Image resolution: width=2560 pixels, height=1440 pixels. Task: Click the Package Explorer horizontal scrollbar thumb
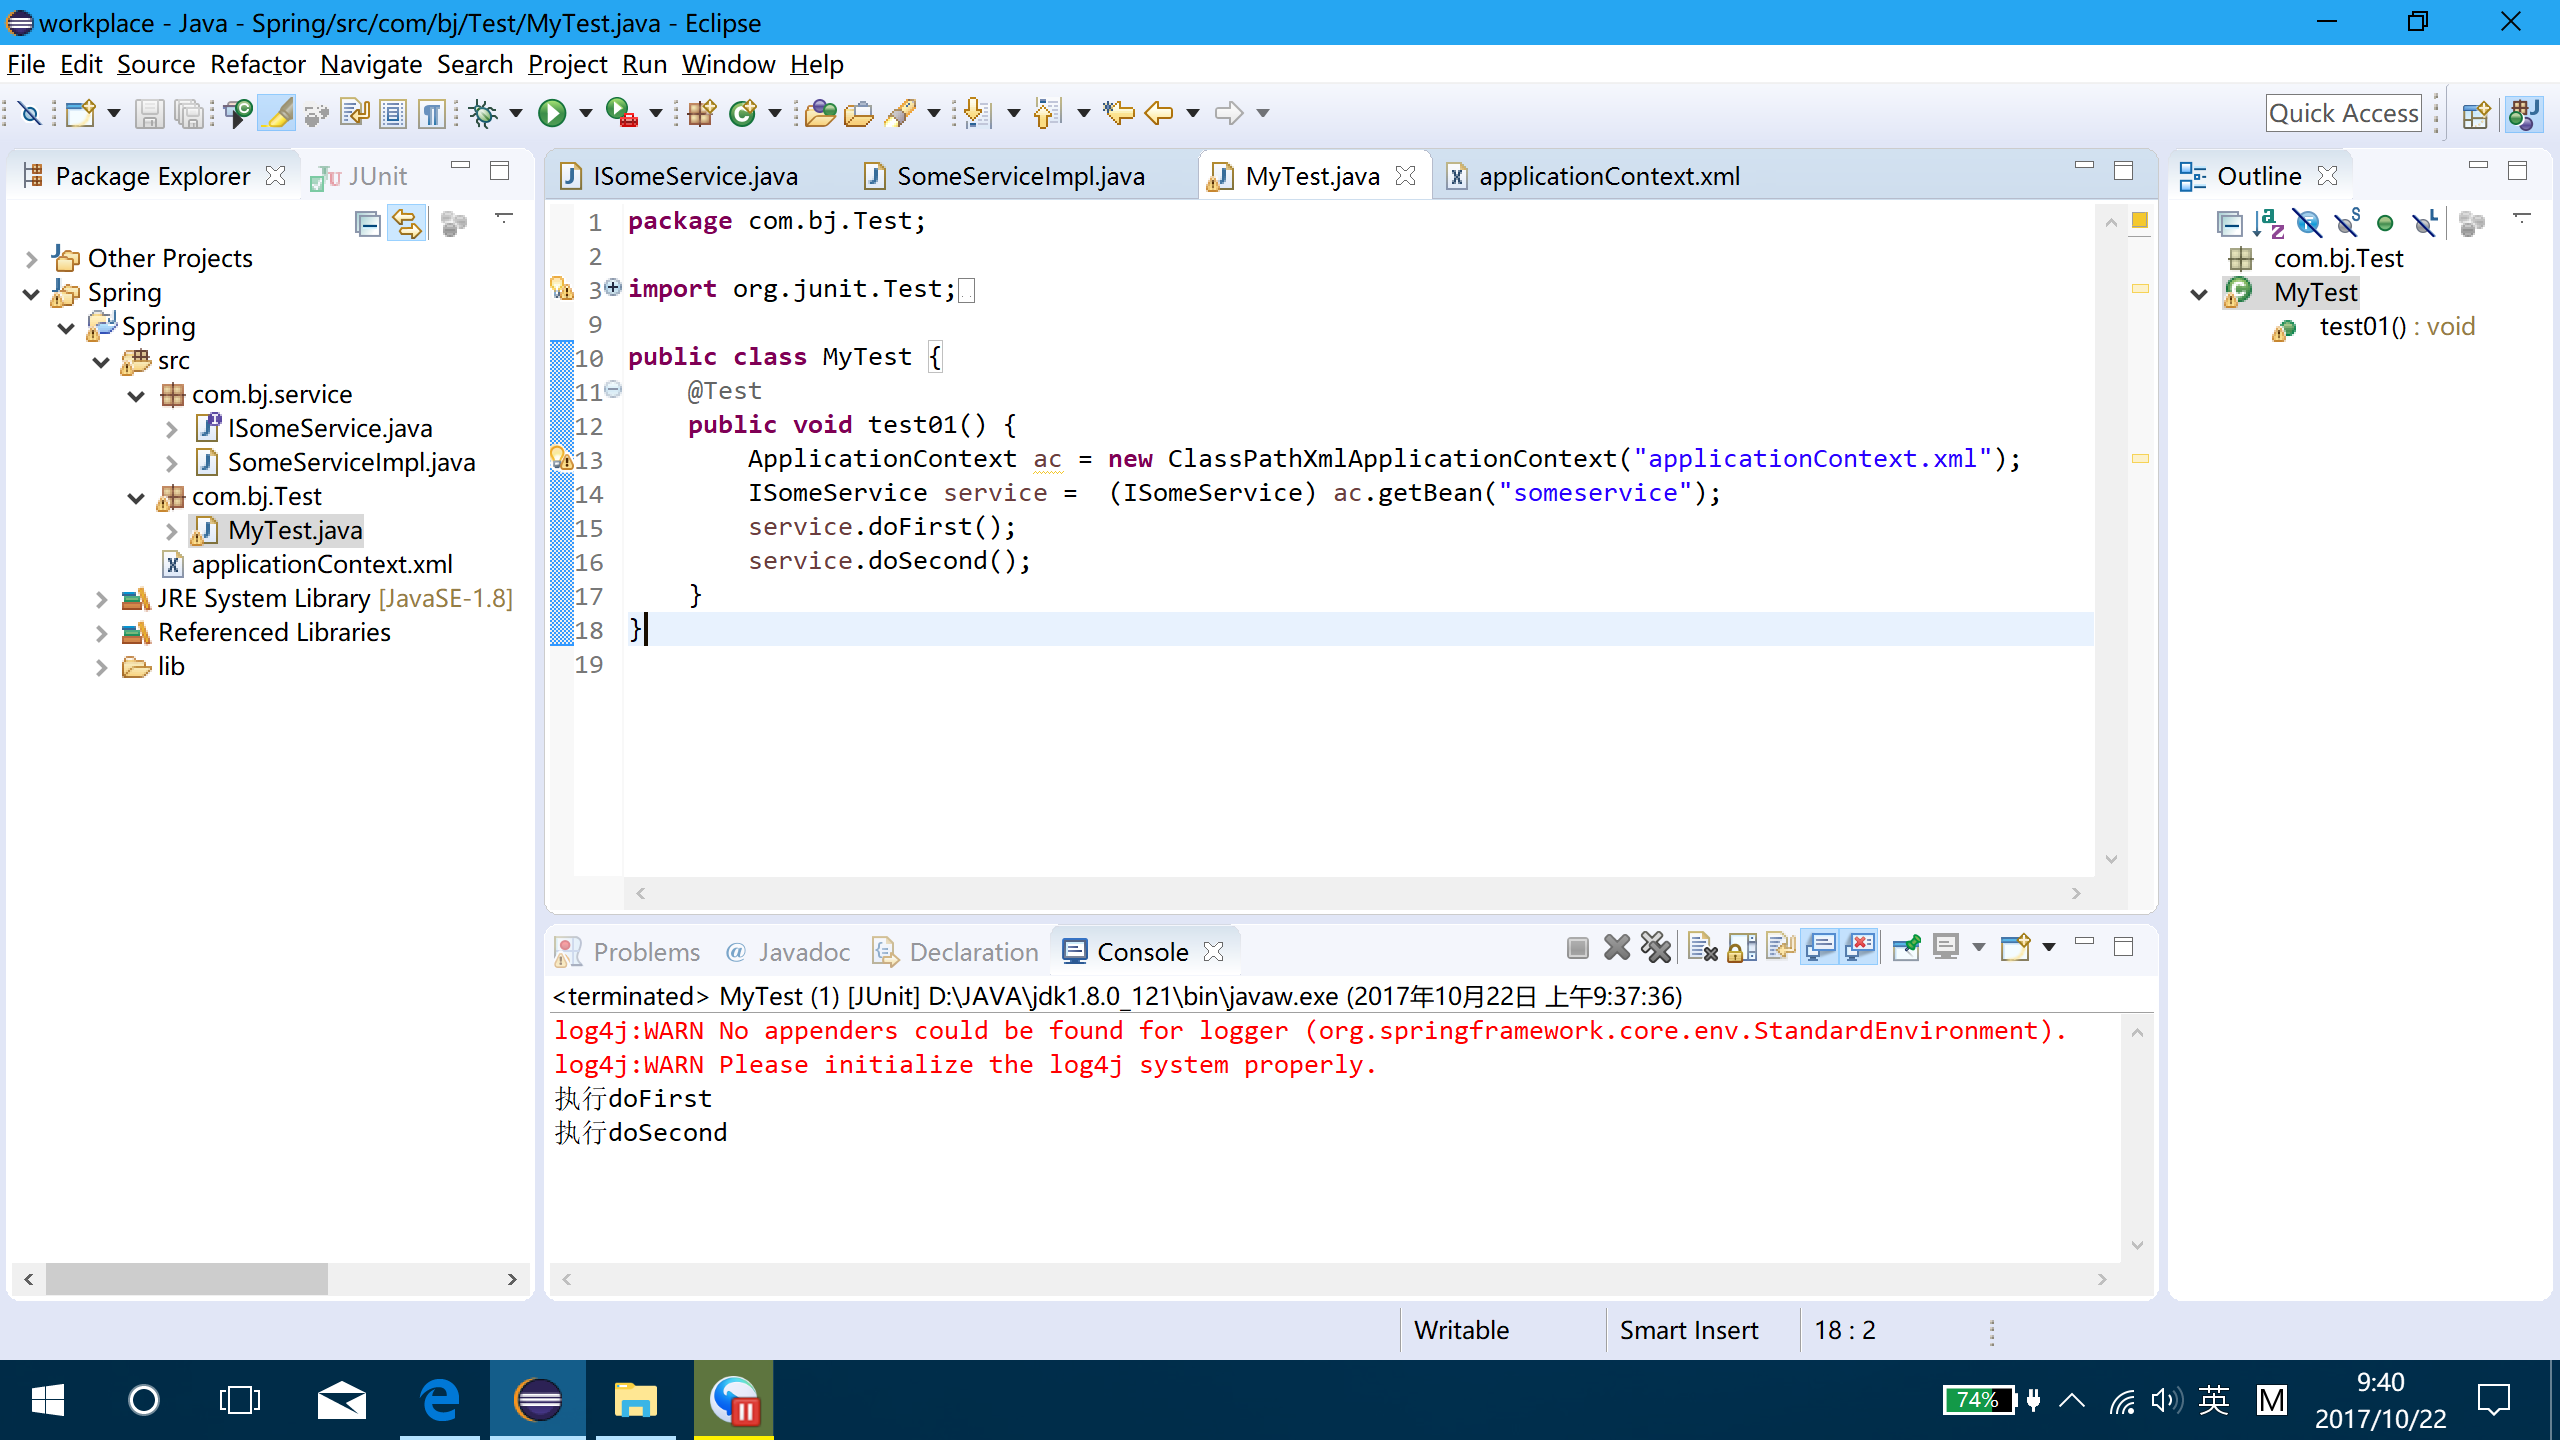(187, 1279)
